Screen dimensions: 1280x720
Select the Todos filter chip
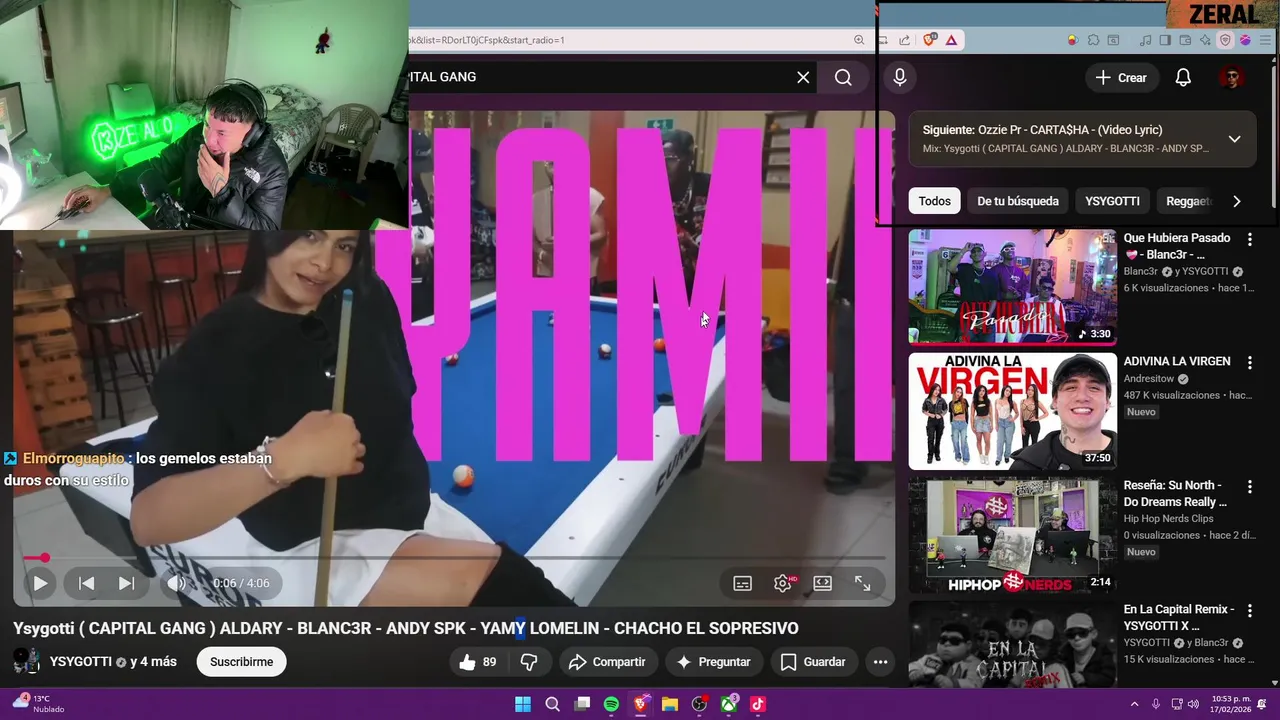coord(934,201)
